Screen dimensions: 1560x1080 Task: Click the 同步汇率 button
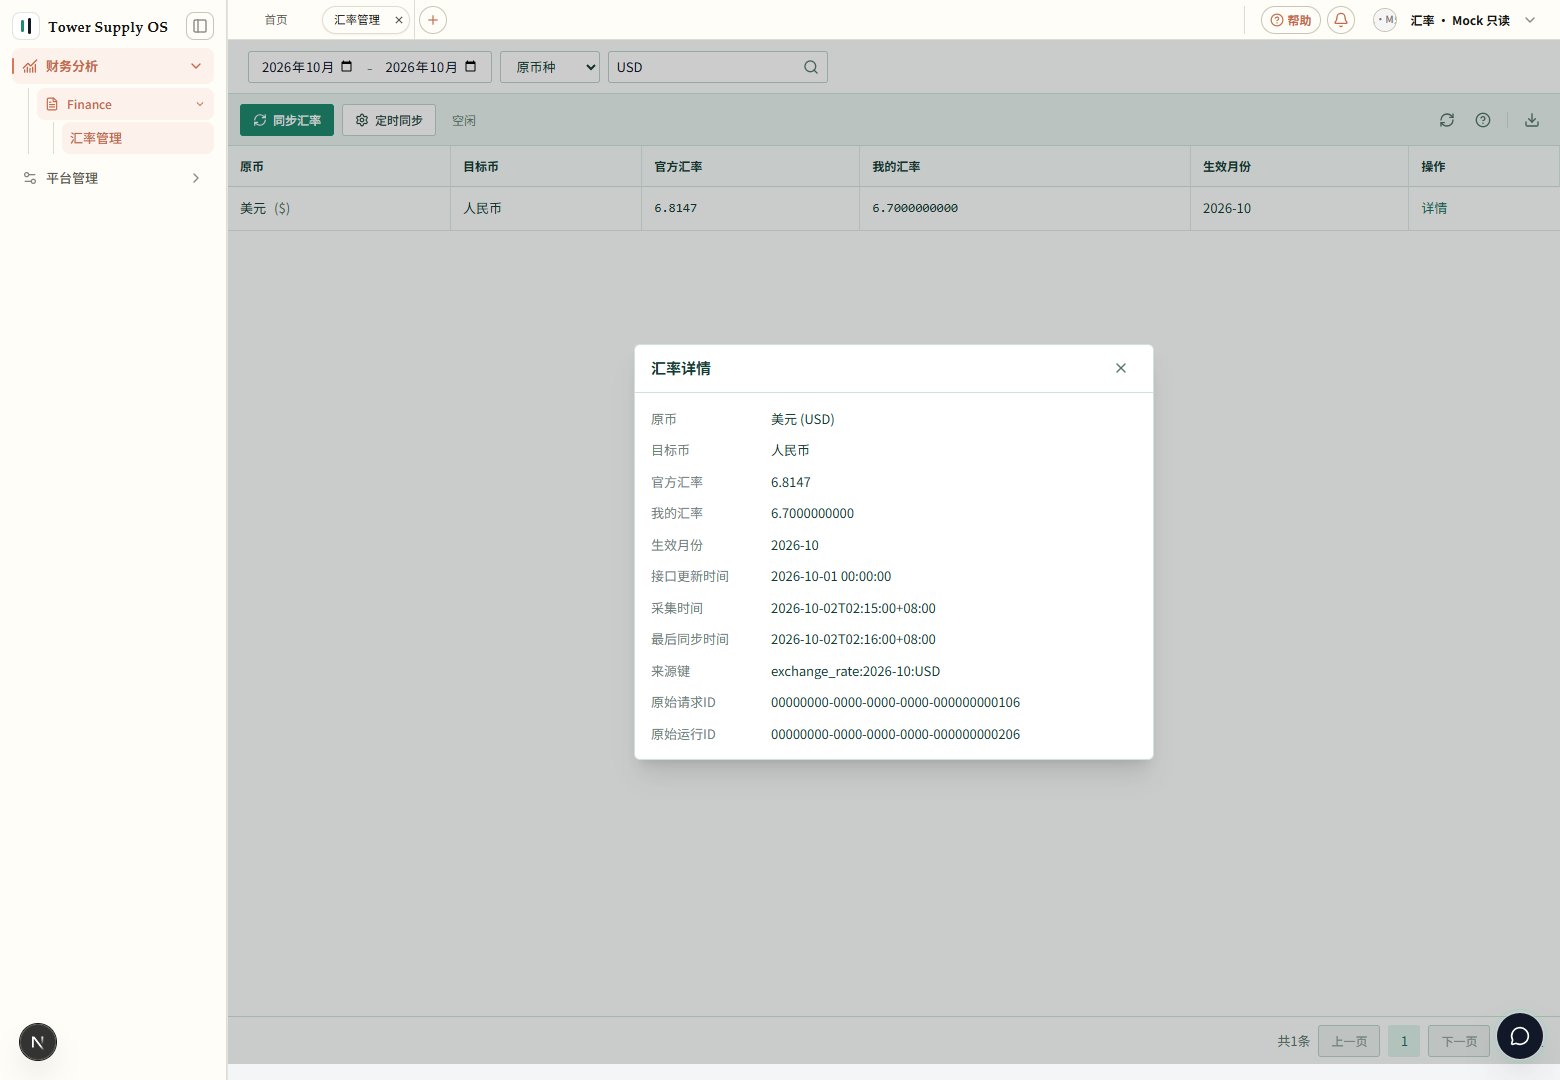click(x=287, y=120)
